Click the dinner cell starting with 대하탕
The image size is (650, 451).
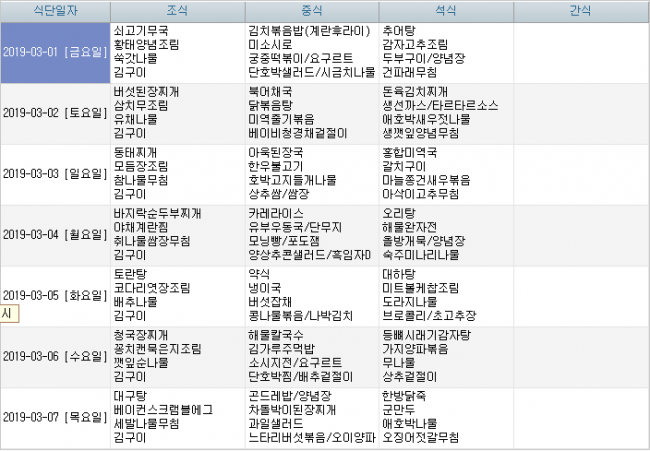point(445,295)
